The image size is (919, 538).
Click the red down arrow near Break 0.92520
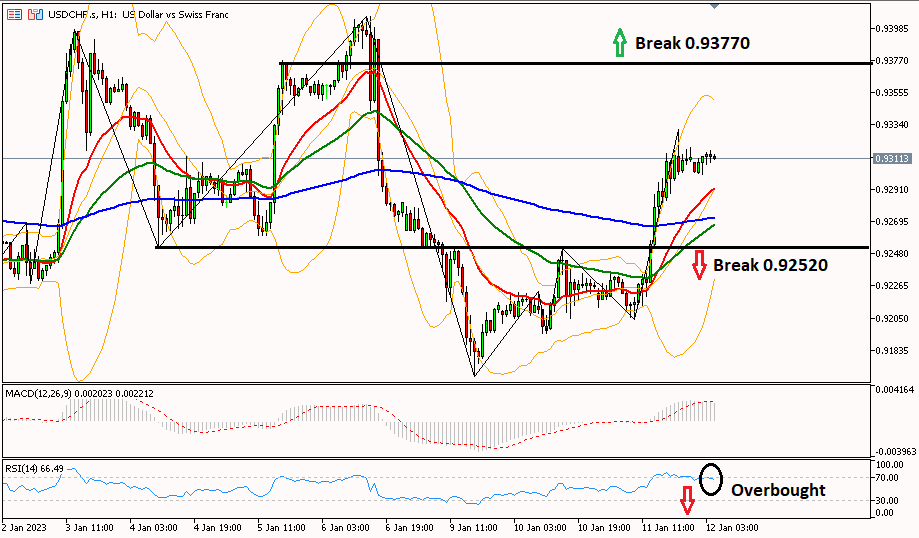pyautogui.click(x=698, y=264)
